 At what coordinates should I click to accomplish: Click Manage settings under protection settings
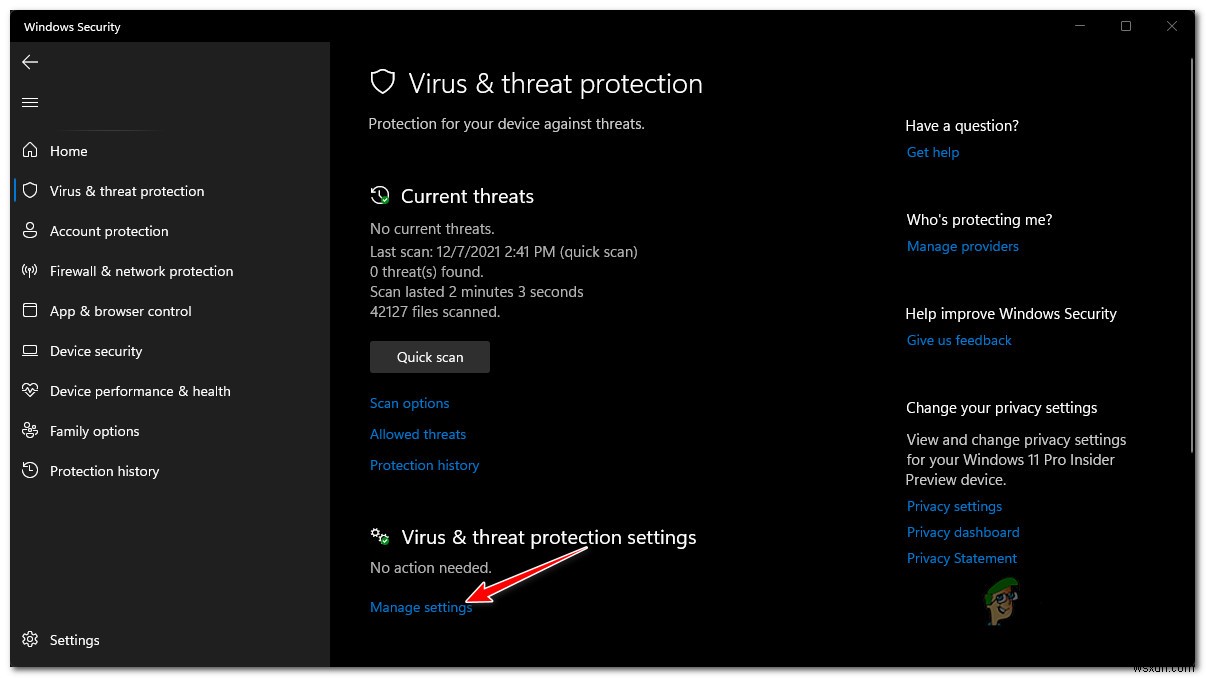point(420,607)
